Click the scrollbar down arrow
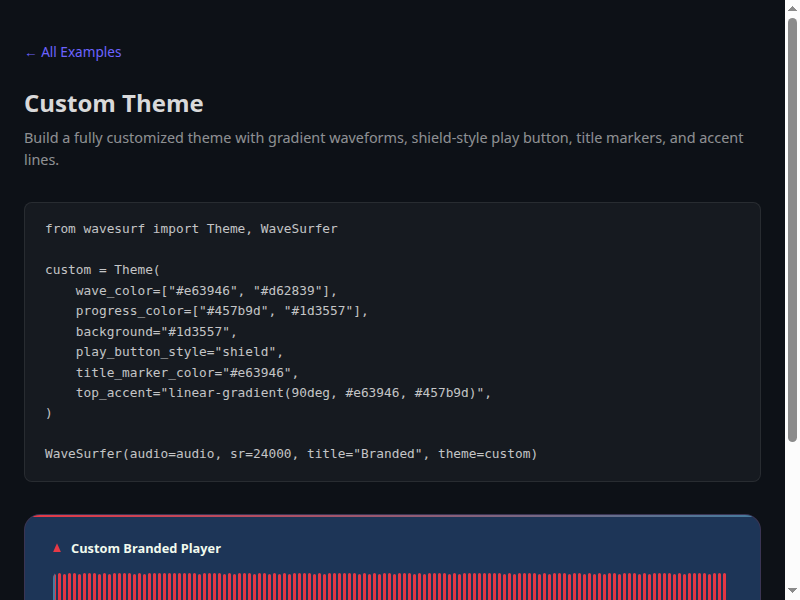The height and width of the screenshot is (600, 800). (792, 591)
